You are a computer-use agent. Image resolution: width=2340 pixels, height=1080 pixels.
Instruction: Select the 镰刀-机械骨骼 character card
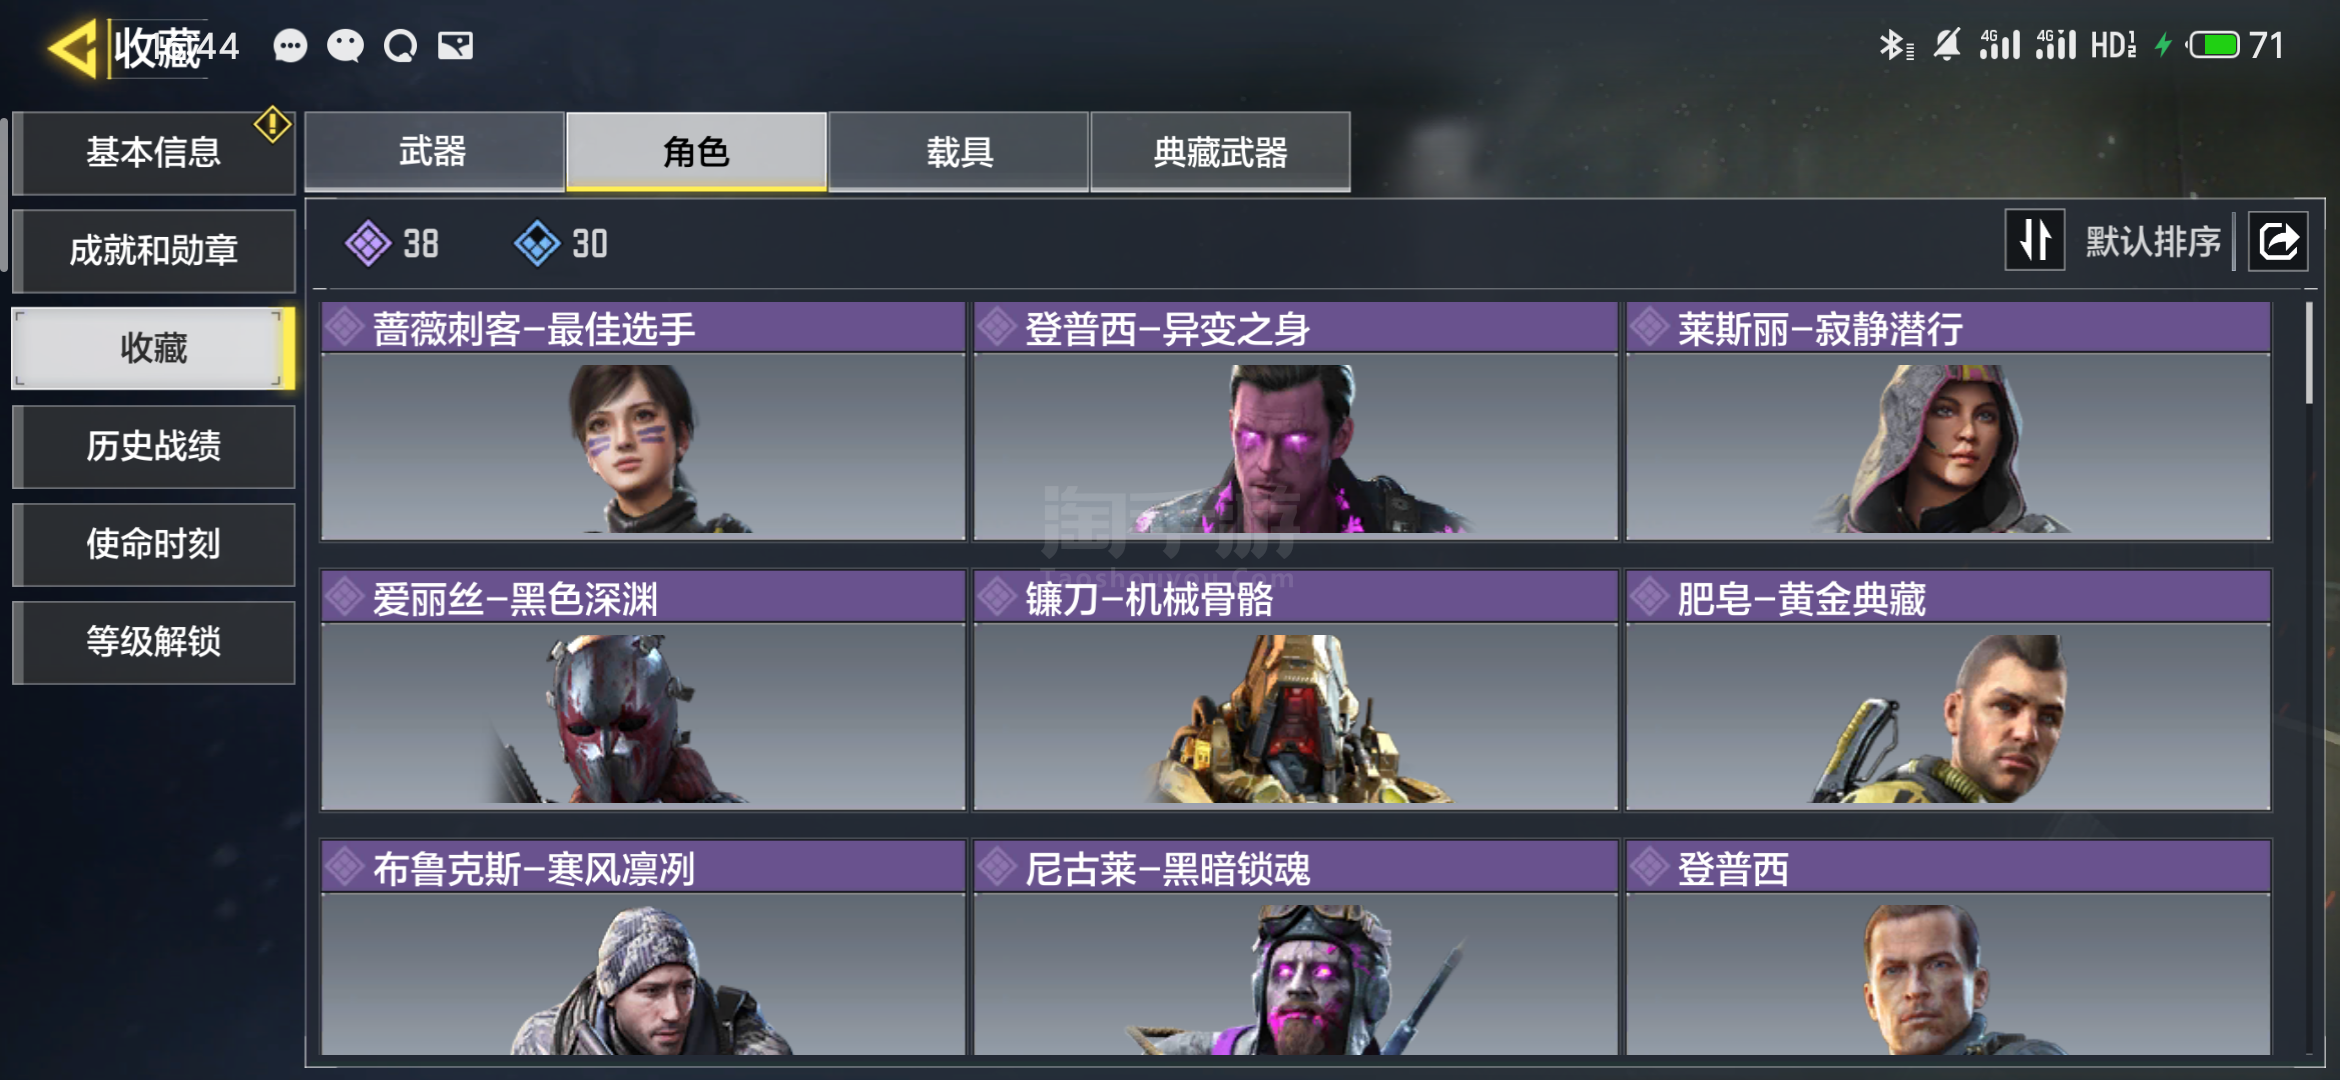click(1295, 690)
